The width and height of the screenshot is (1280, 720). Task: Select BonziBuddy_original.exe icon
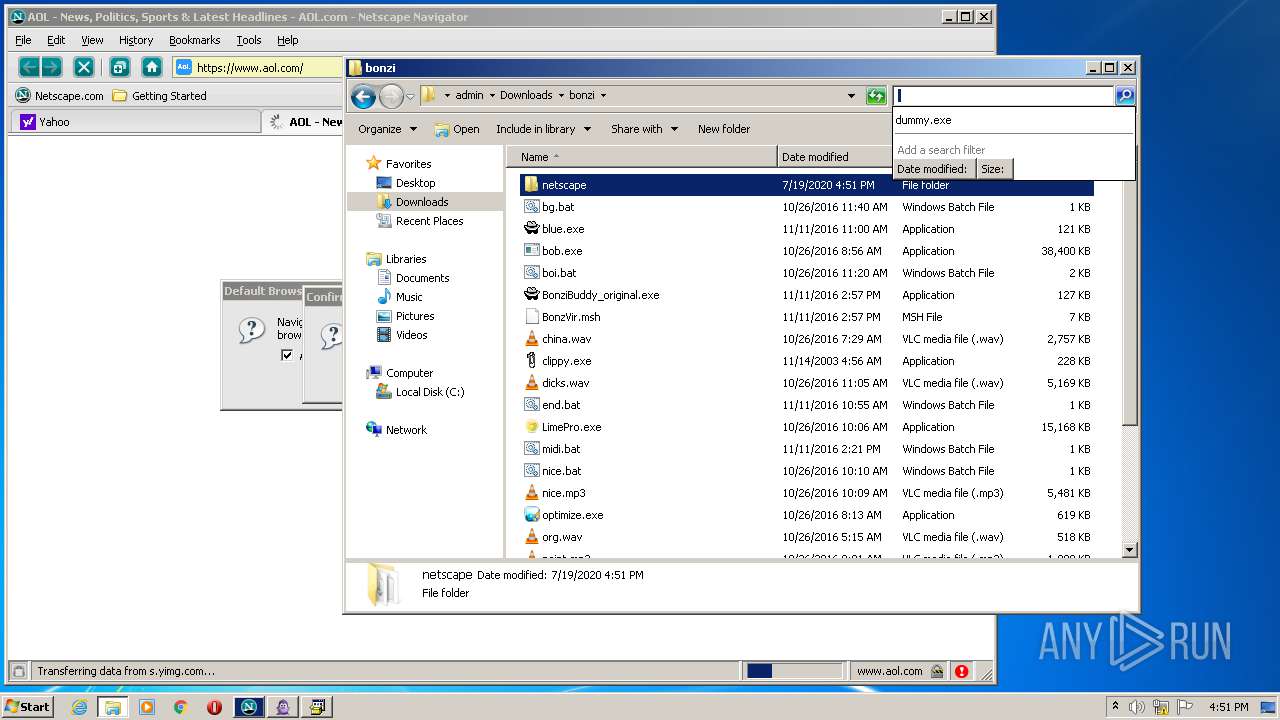(x=532, y=295)
